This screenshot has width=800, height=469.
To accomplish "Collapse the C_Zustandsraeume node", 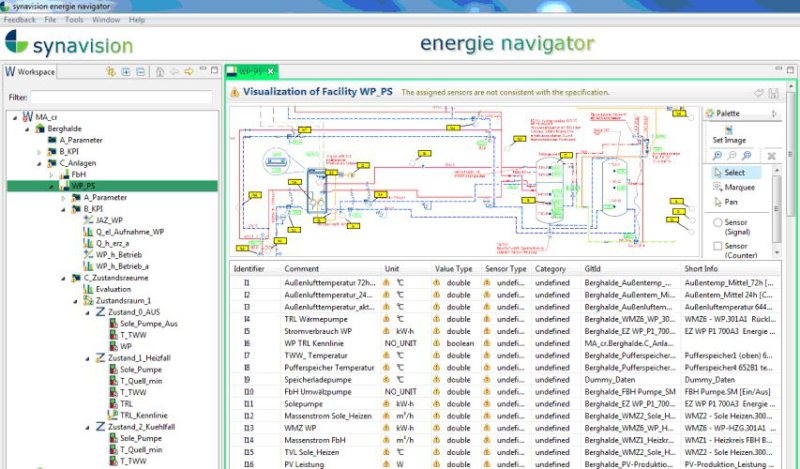I will tap(63, 278).
